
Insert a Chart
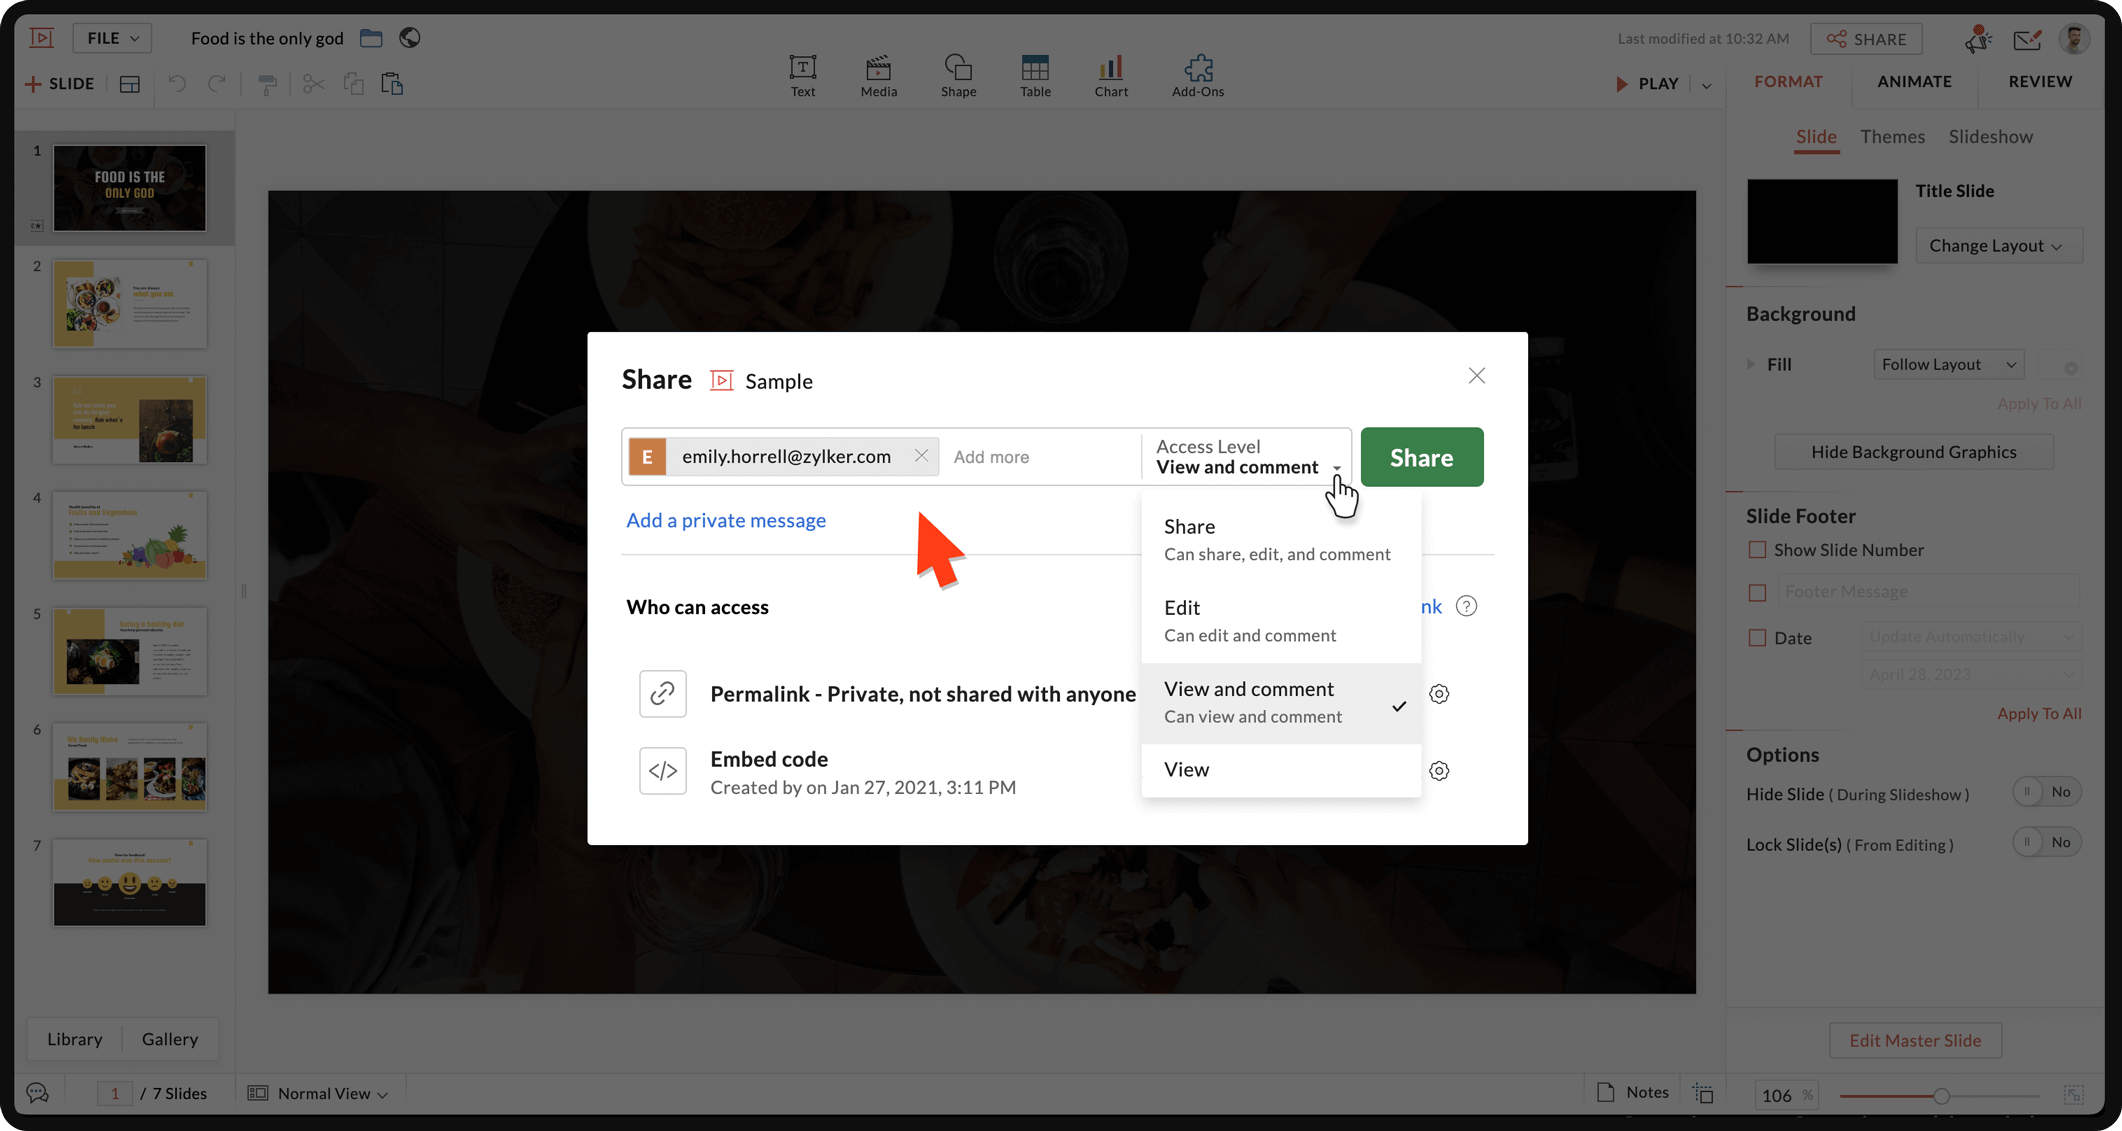point(1110,76)
